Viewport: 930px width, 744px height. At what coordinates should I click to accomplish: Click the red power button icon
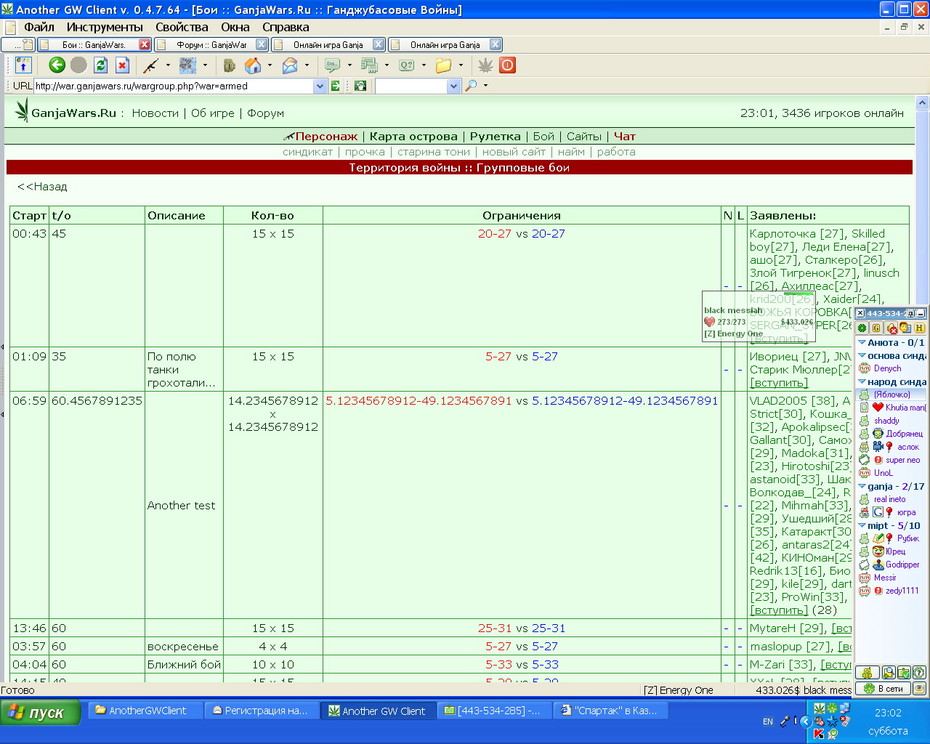[507, 65]
